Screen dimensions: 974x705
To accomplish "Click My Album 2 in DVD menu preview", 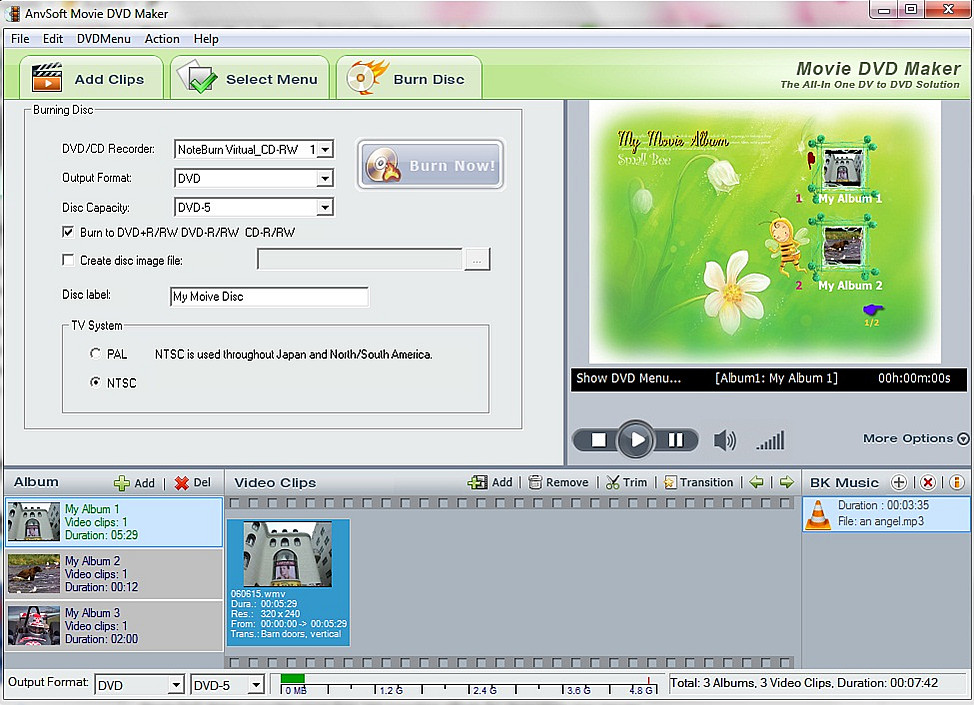I will click(x=845, y=255).
